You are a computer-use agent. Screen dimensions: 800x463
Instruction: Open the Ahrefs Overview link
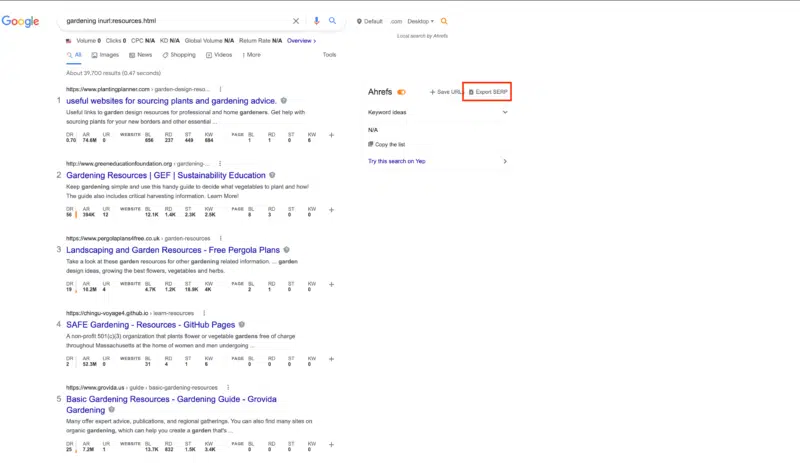pos(302,41)
